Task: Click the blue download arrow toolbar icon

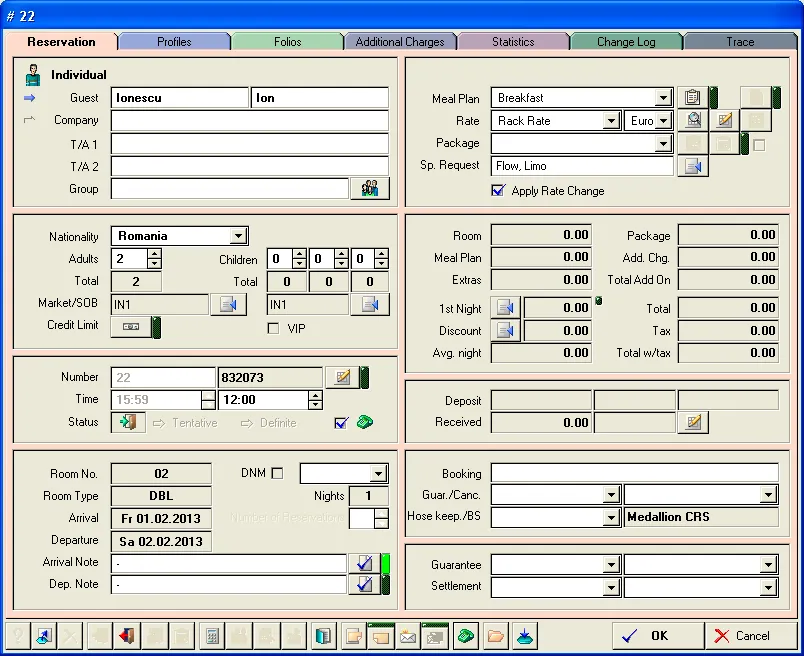Action: pyautogui.click(x=524, y=637)
